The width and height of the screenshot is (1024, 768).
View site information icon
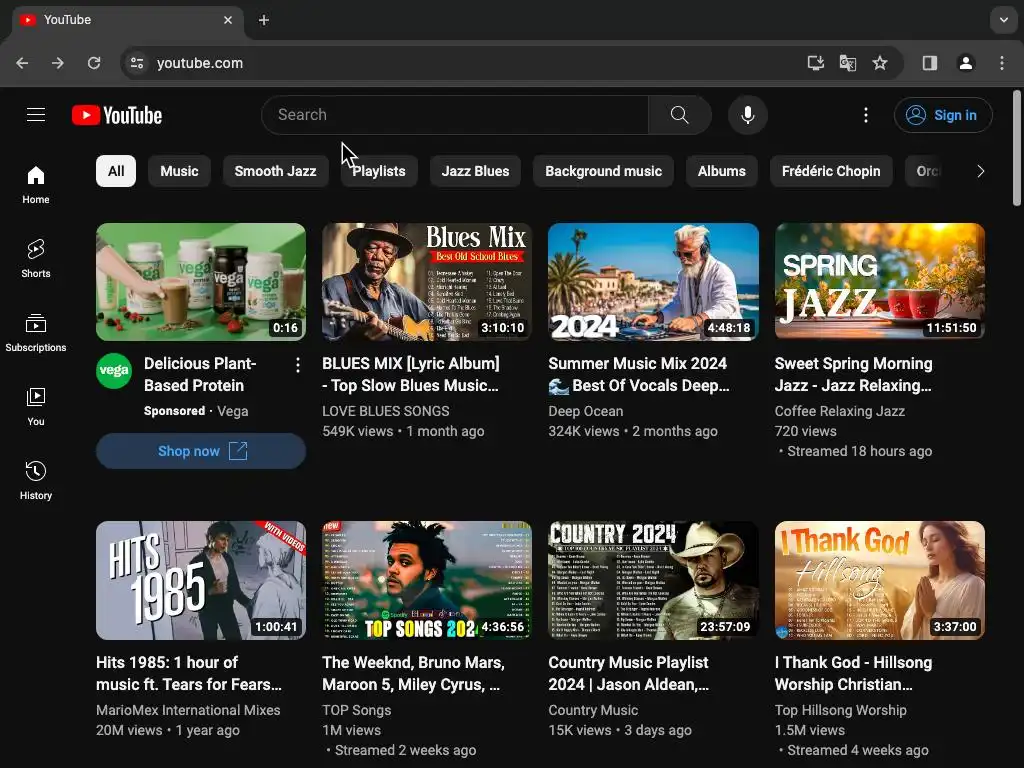(x=137, y=63)
